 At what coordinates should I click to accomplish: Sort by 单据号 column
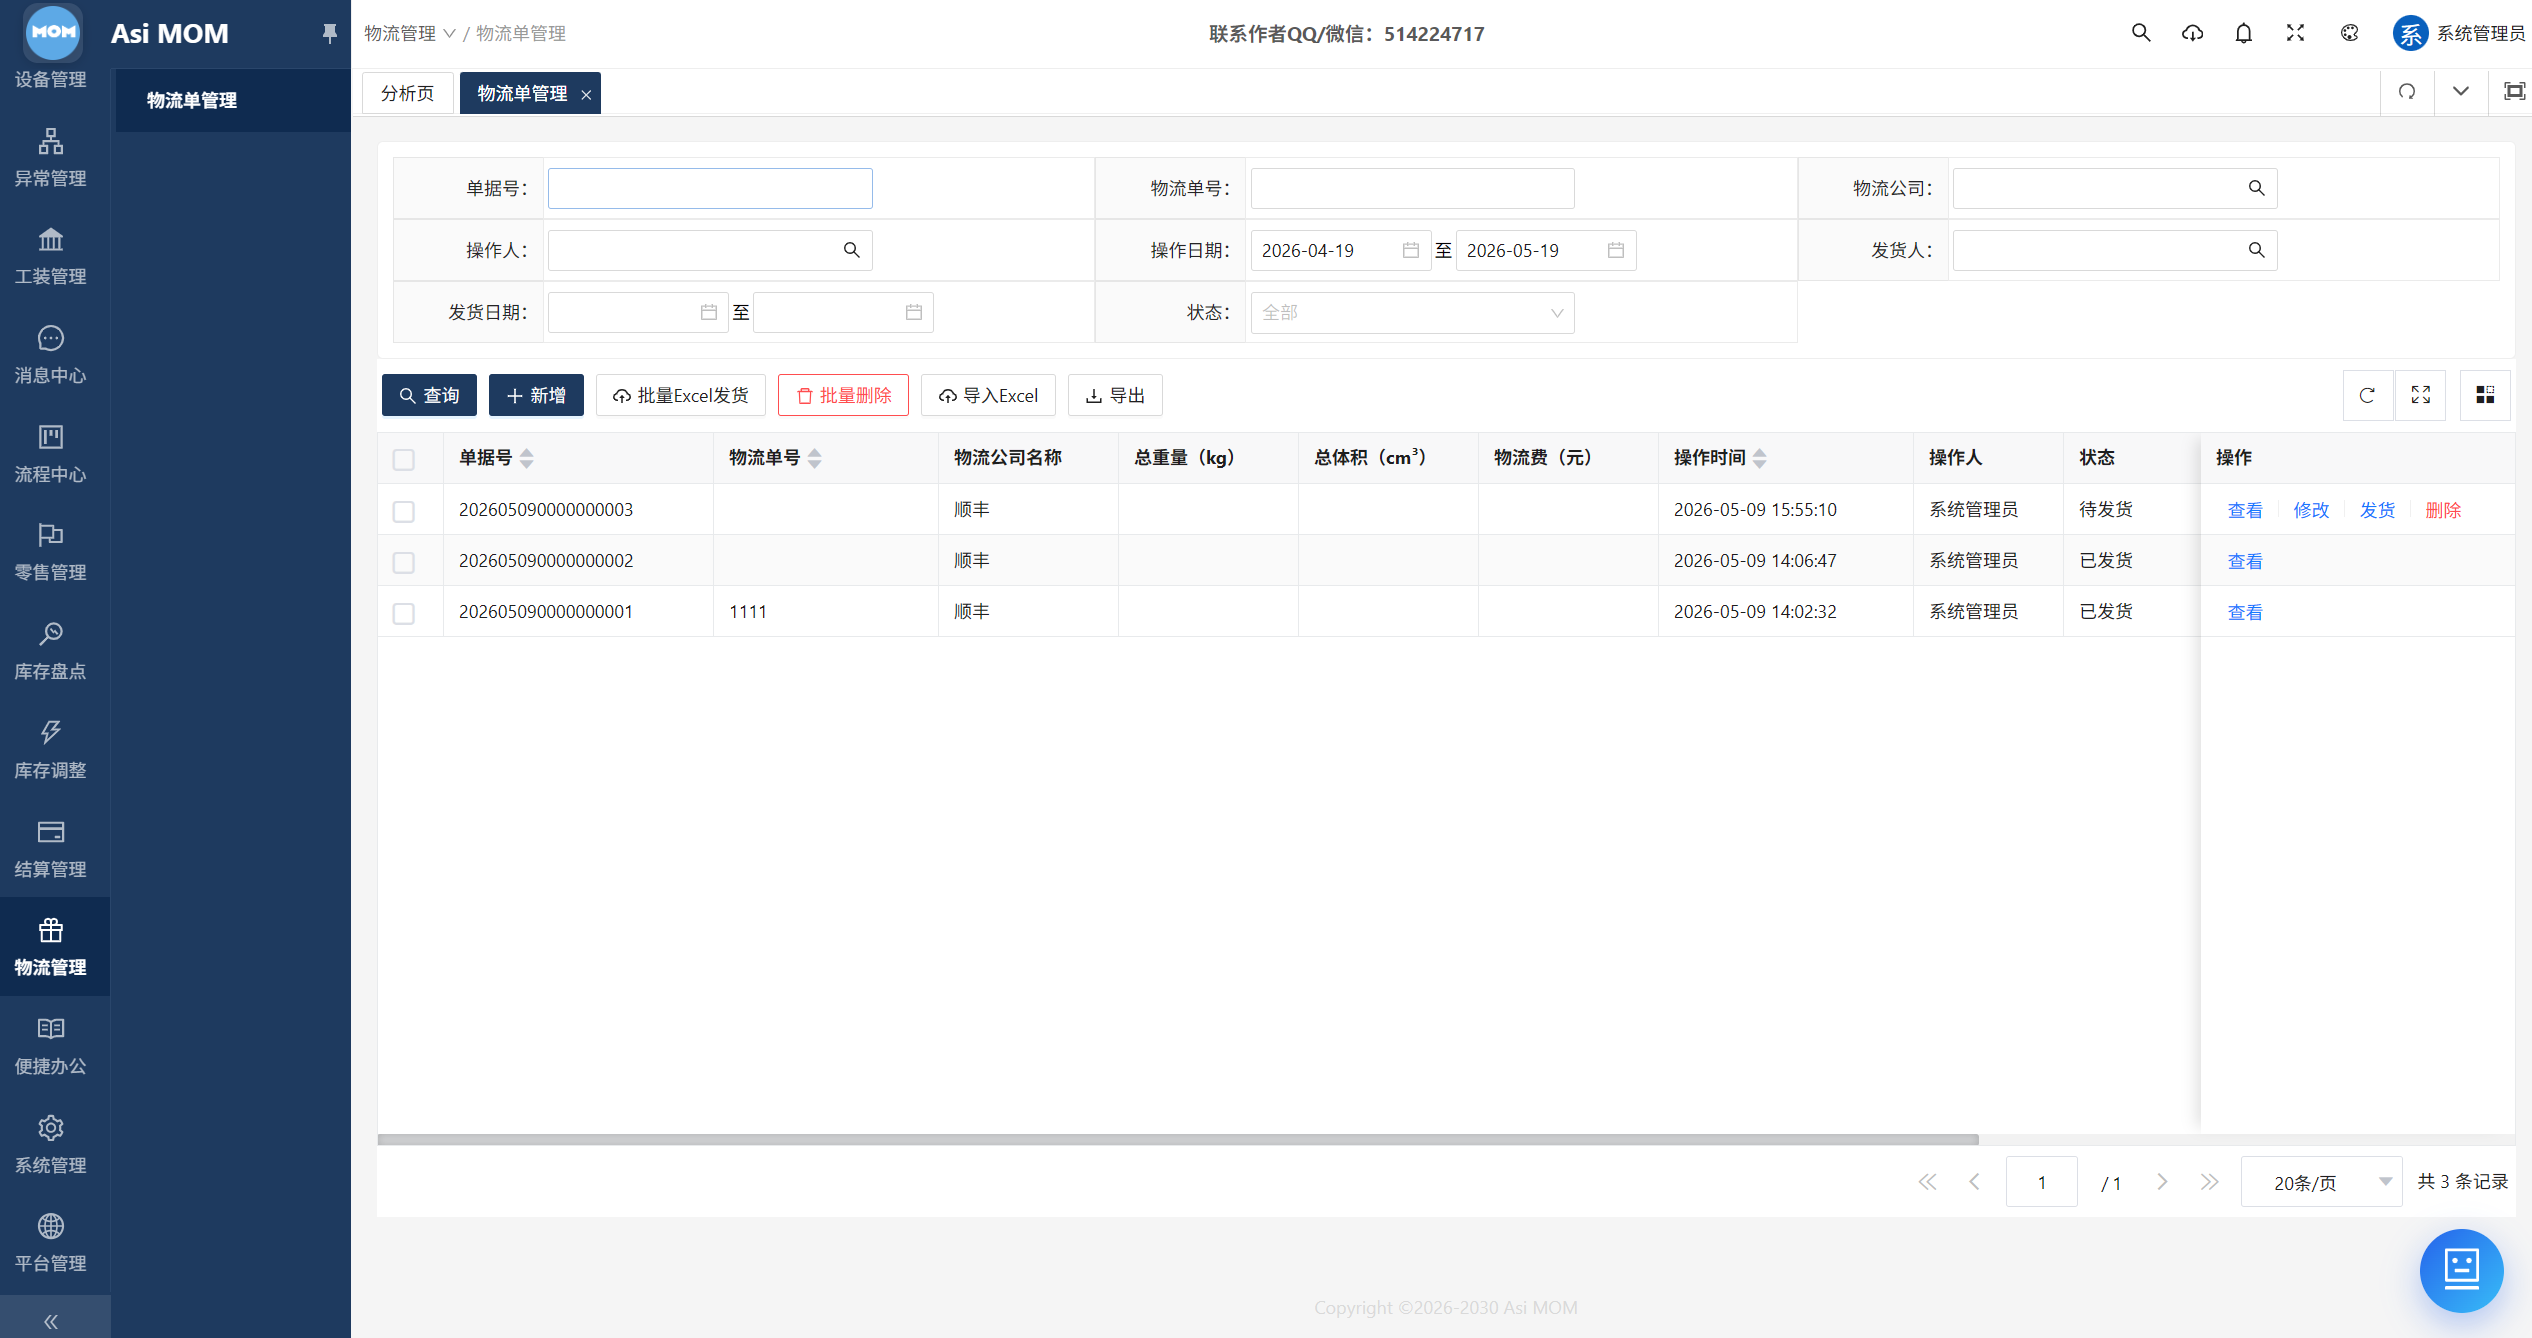tap(527, 458)
